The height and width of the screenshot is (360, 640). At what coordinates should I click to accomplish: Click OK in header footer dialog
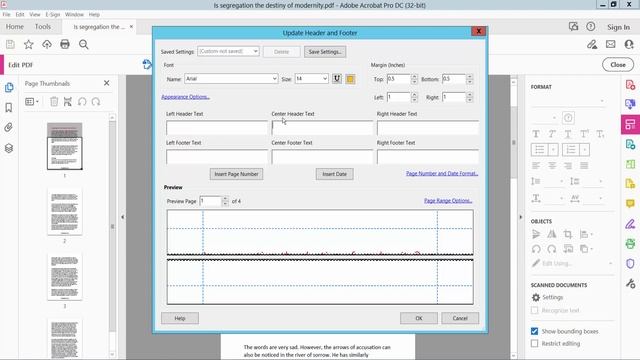pos(419,318)
